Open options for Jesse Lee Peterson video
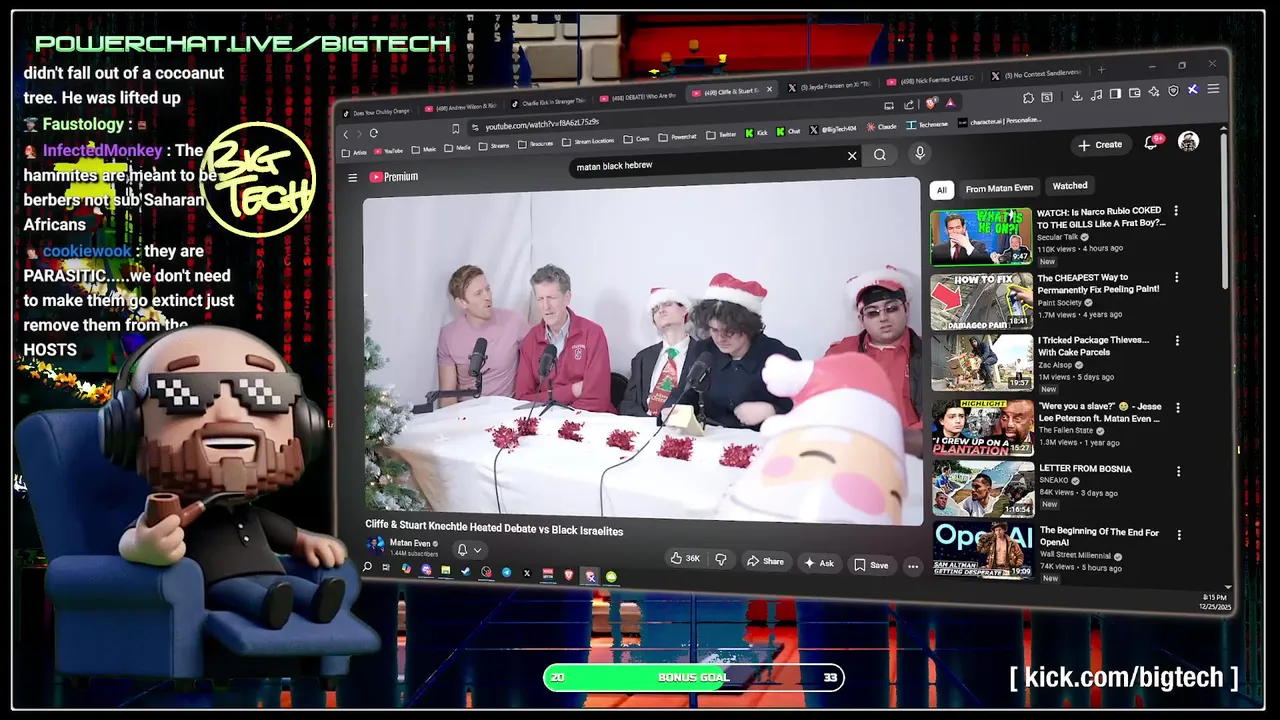This screenshot has height=720, width=1280. pyautogui.click(x=1176, y=408)
